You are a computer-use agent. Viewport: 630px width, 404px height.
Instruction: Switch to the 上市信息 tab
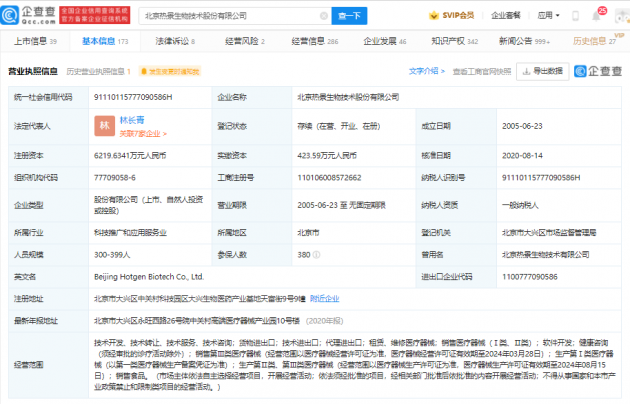[35, 41]
